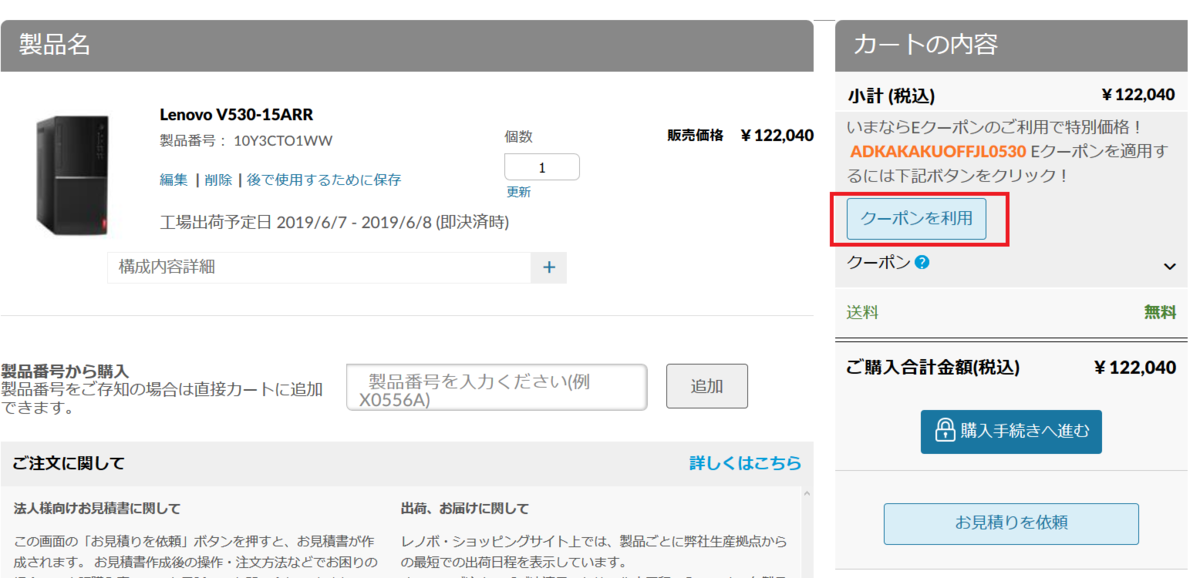The height and width of the screenshot is (578, 1200).
Task: Click the 追加 button
Action: tap(707, 386)
